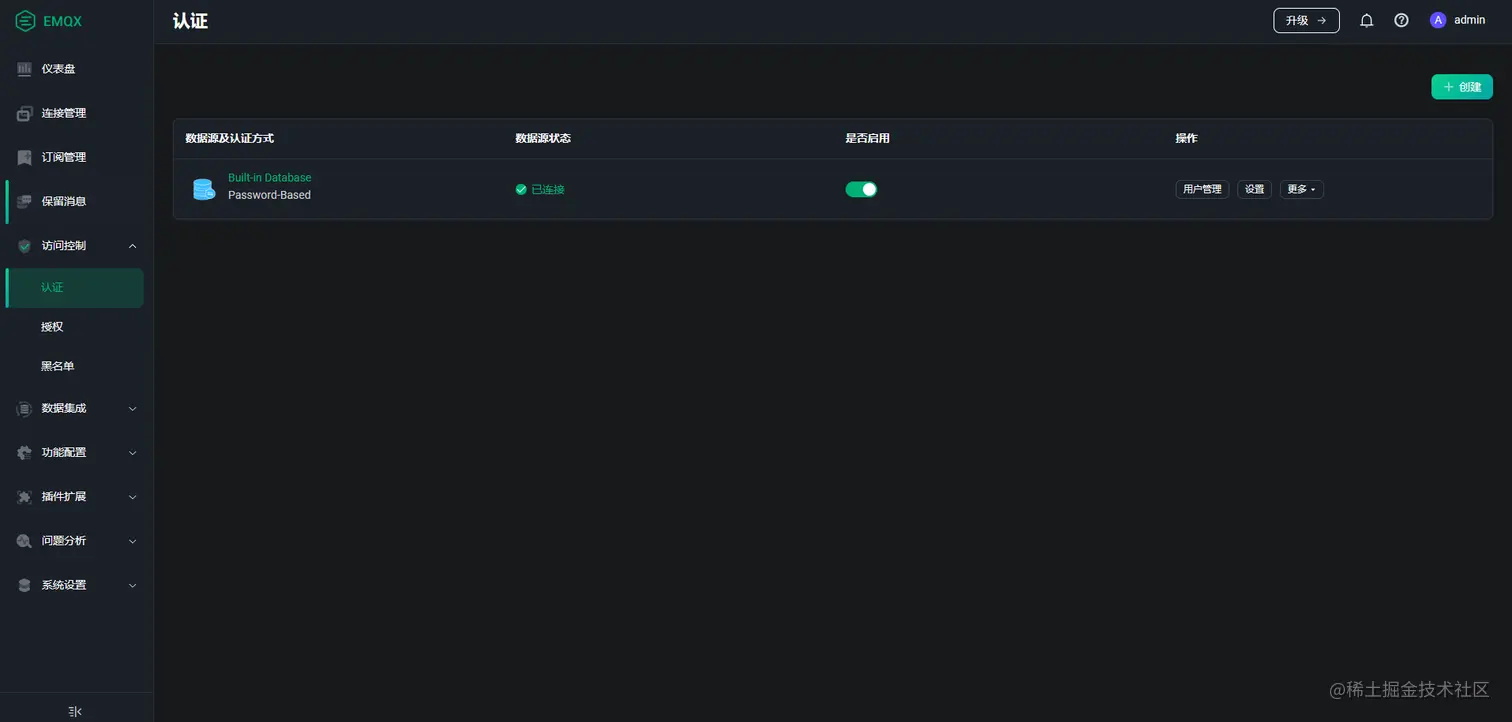The width and height of the screenshot is (1512, 722).
Task: Expand the 问题分析 menu chevron
Action: click(133, 541)
